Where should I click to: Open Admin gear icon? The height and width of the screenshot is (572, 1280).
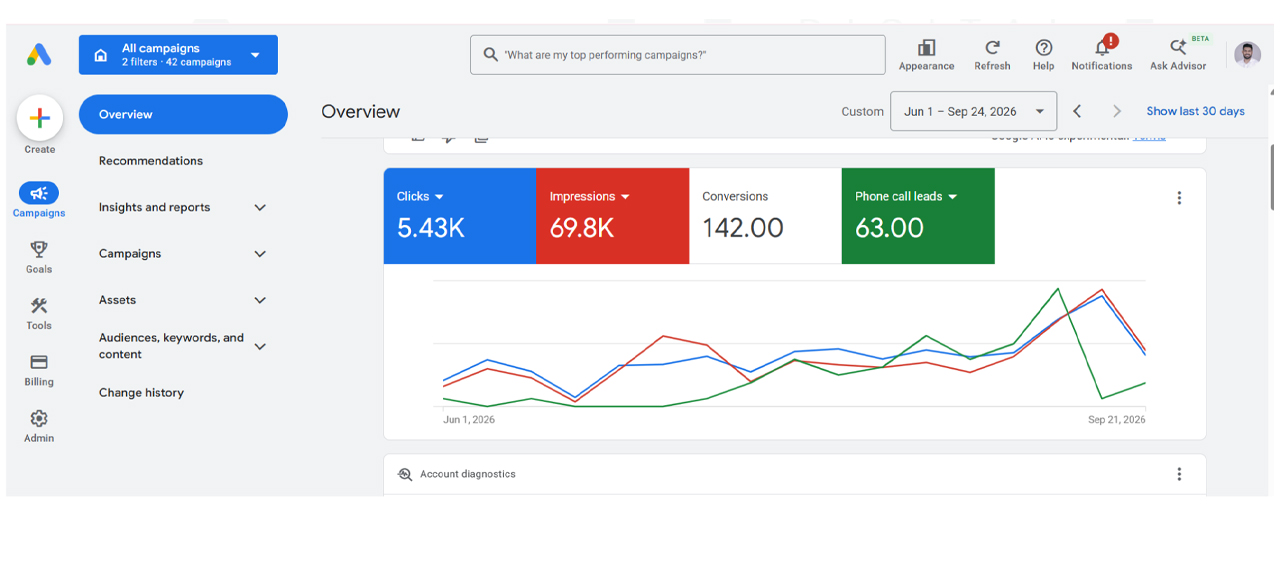click(x=39, y=418)
